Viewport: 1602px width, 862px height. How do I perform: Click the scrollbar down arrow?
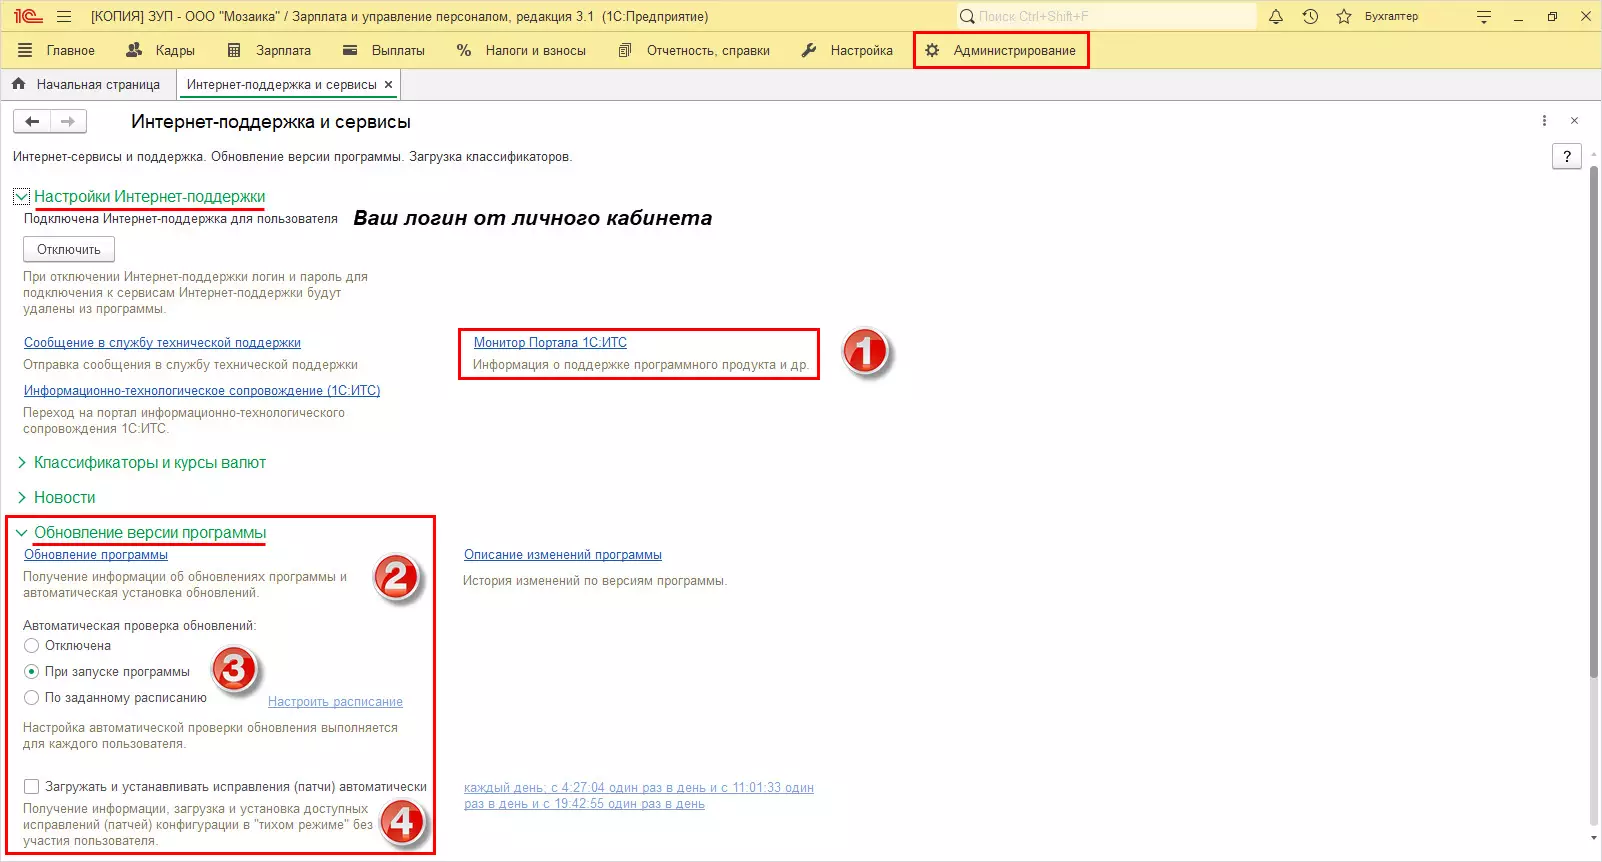tap(1593, 839)
